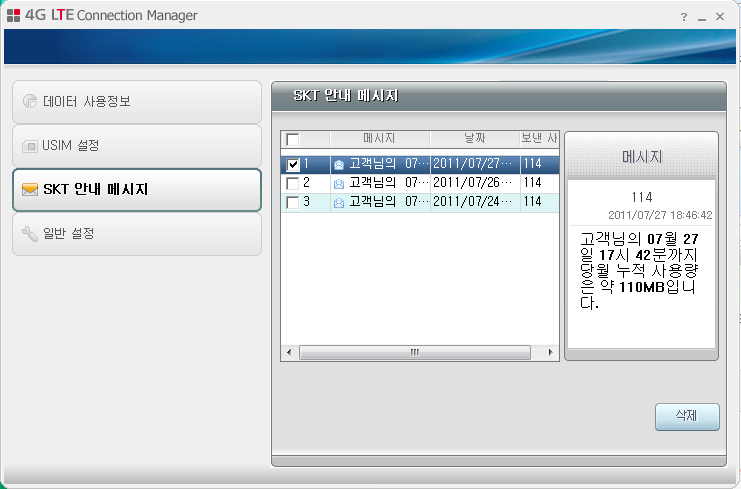This screenshot has width=741, height=489.
Task: Click opened-mail icon in message row 3
Action: (339, 202)
